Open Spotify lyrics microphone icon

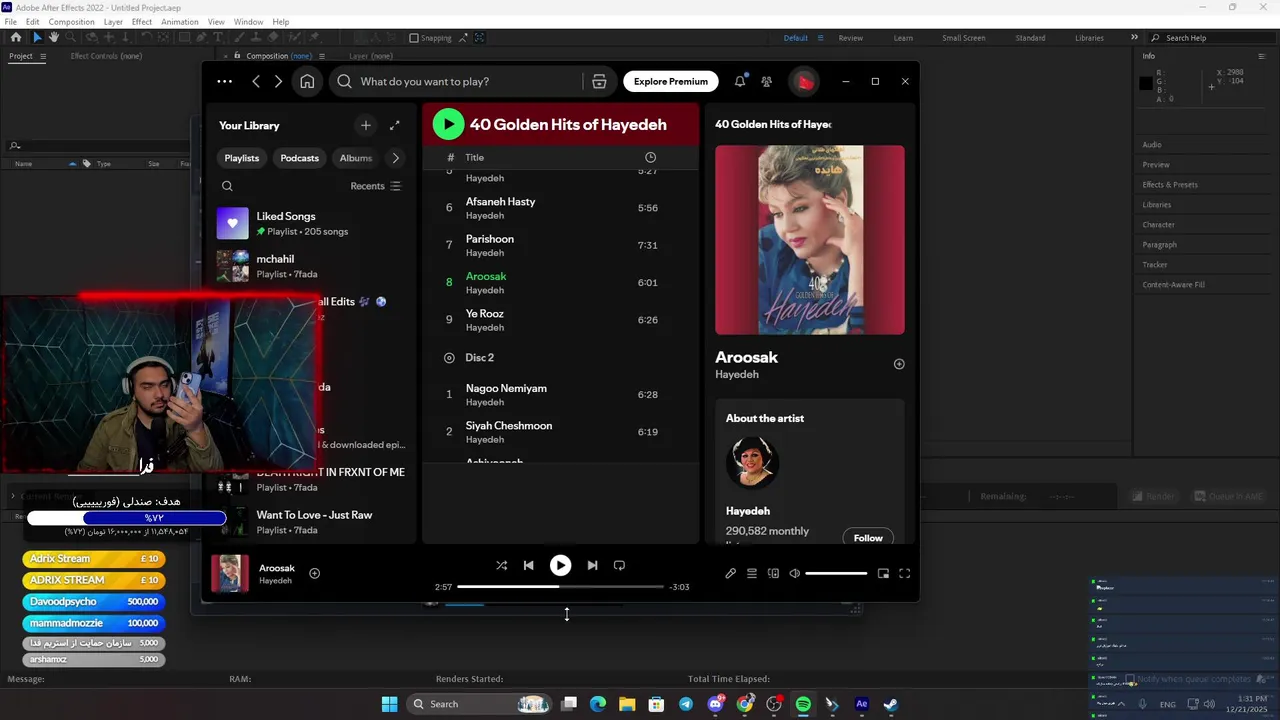[x=730, y=573]
